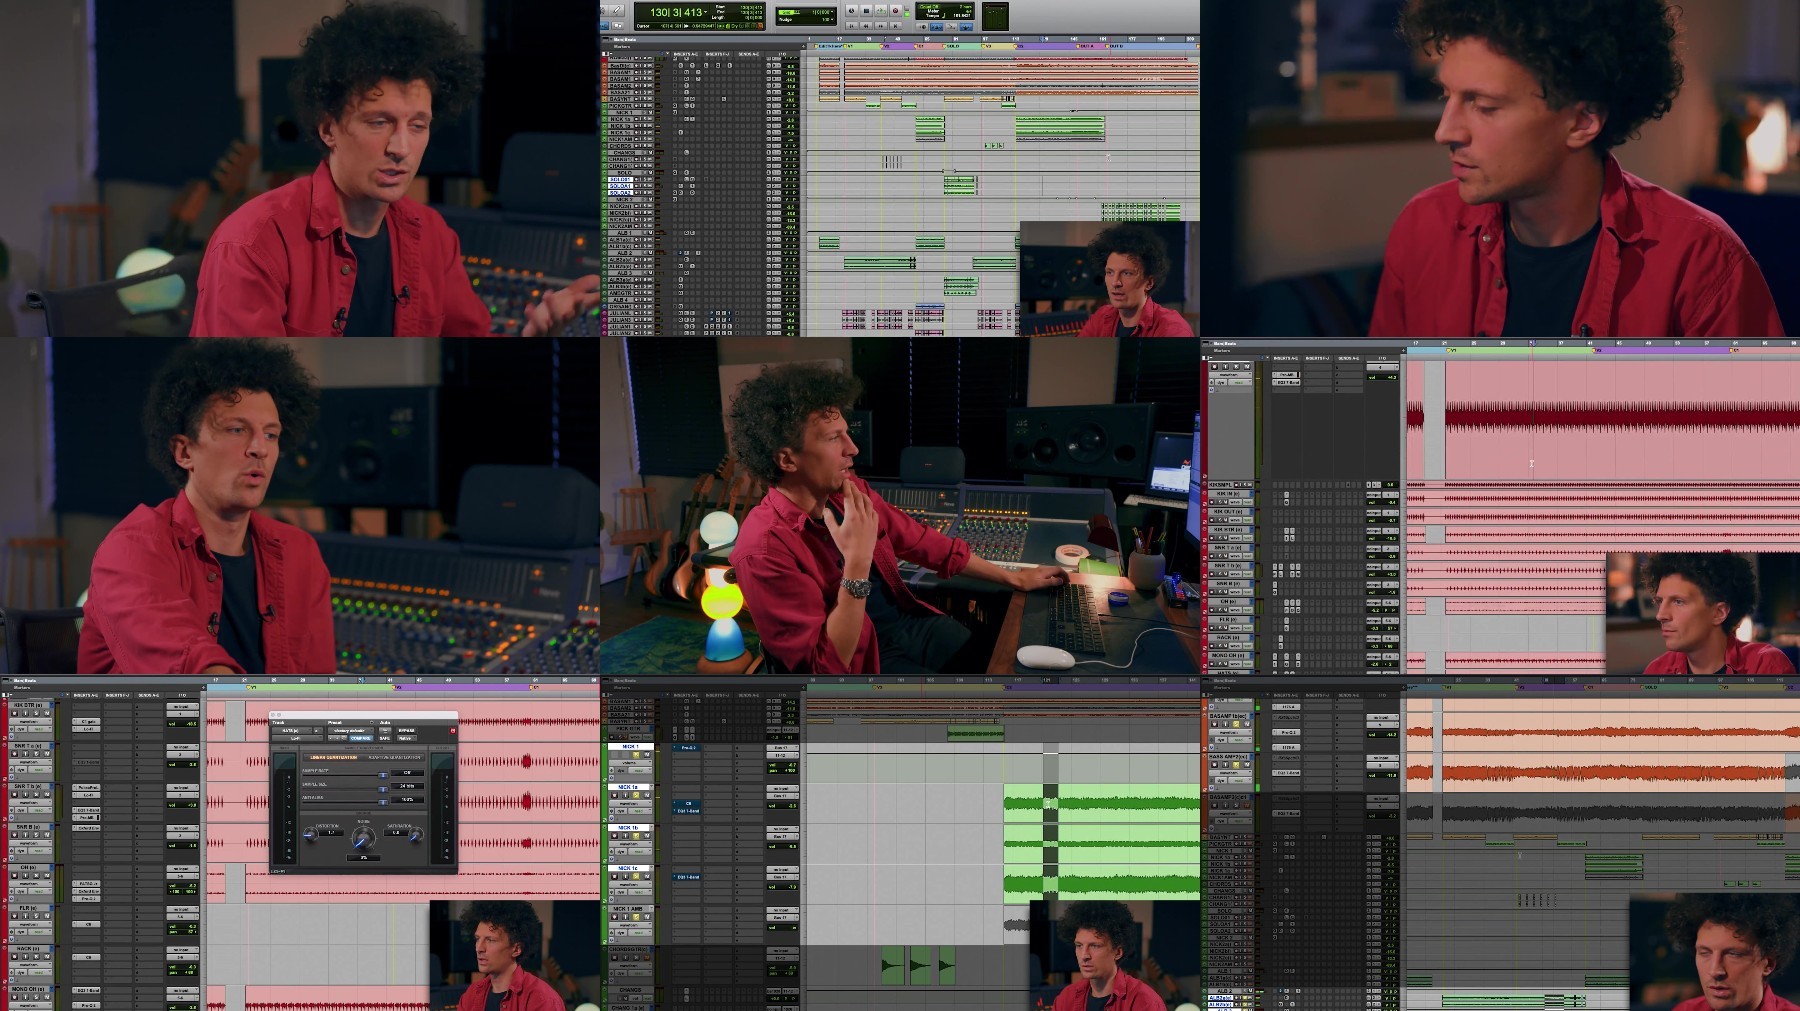Screen dimensions: 1800x1011
Task: Jump to the V3 marker in the top frame
Action: [x=988, y=46]
